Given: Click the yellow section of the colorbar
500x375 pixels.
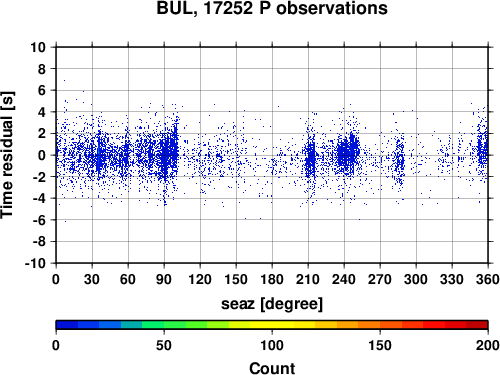Looking at the screenshot, I should [272, 325].
